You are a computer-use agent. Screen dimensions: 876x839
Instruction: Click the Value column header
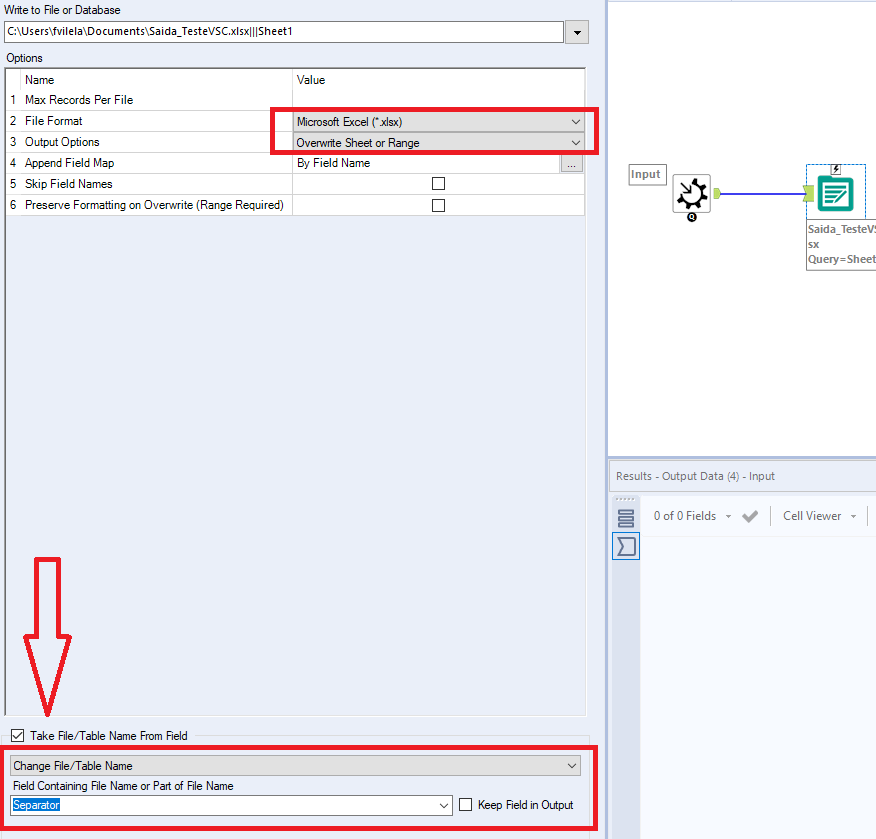311,80
